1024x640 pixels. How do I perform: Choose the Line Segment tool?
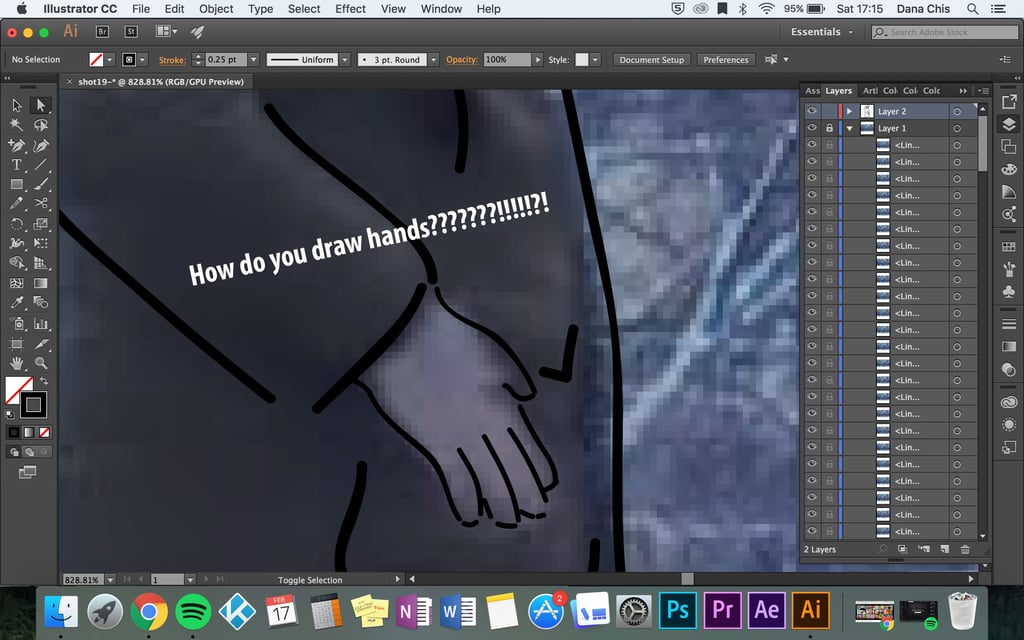coord(41,165)
